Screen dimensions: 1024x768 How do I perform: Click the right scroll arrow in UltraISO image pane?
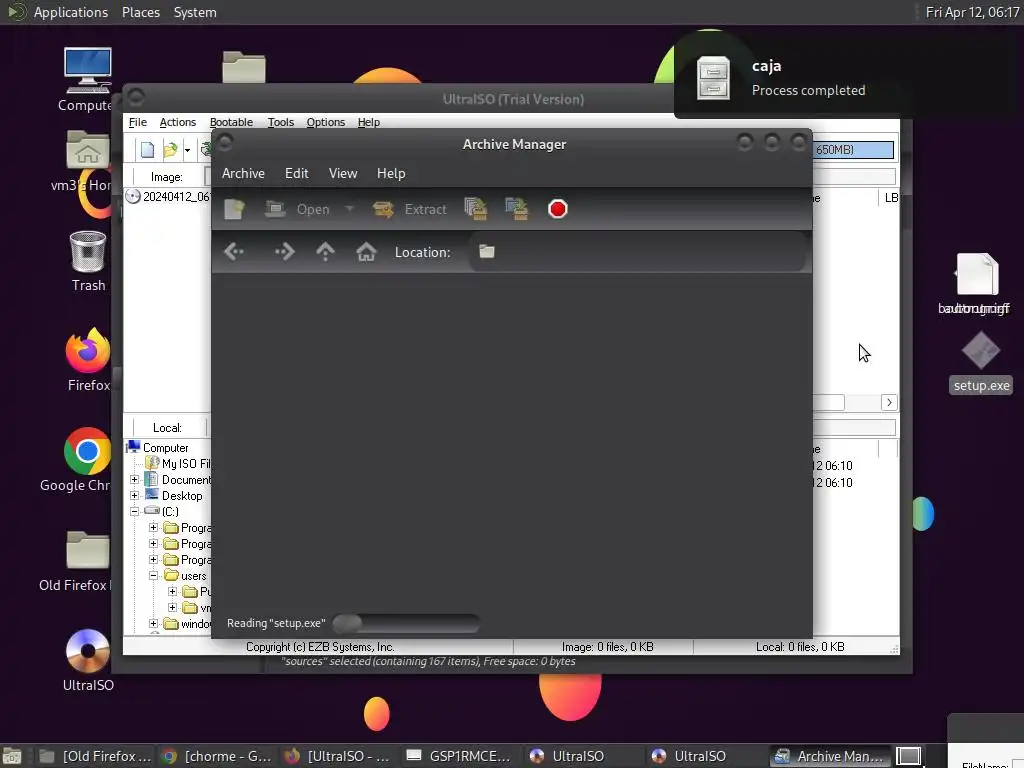tap(889, 402)
